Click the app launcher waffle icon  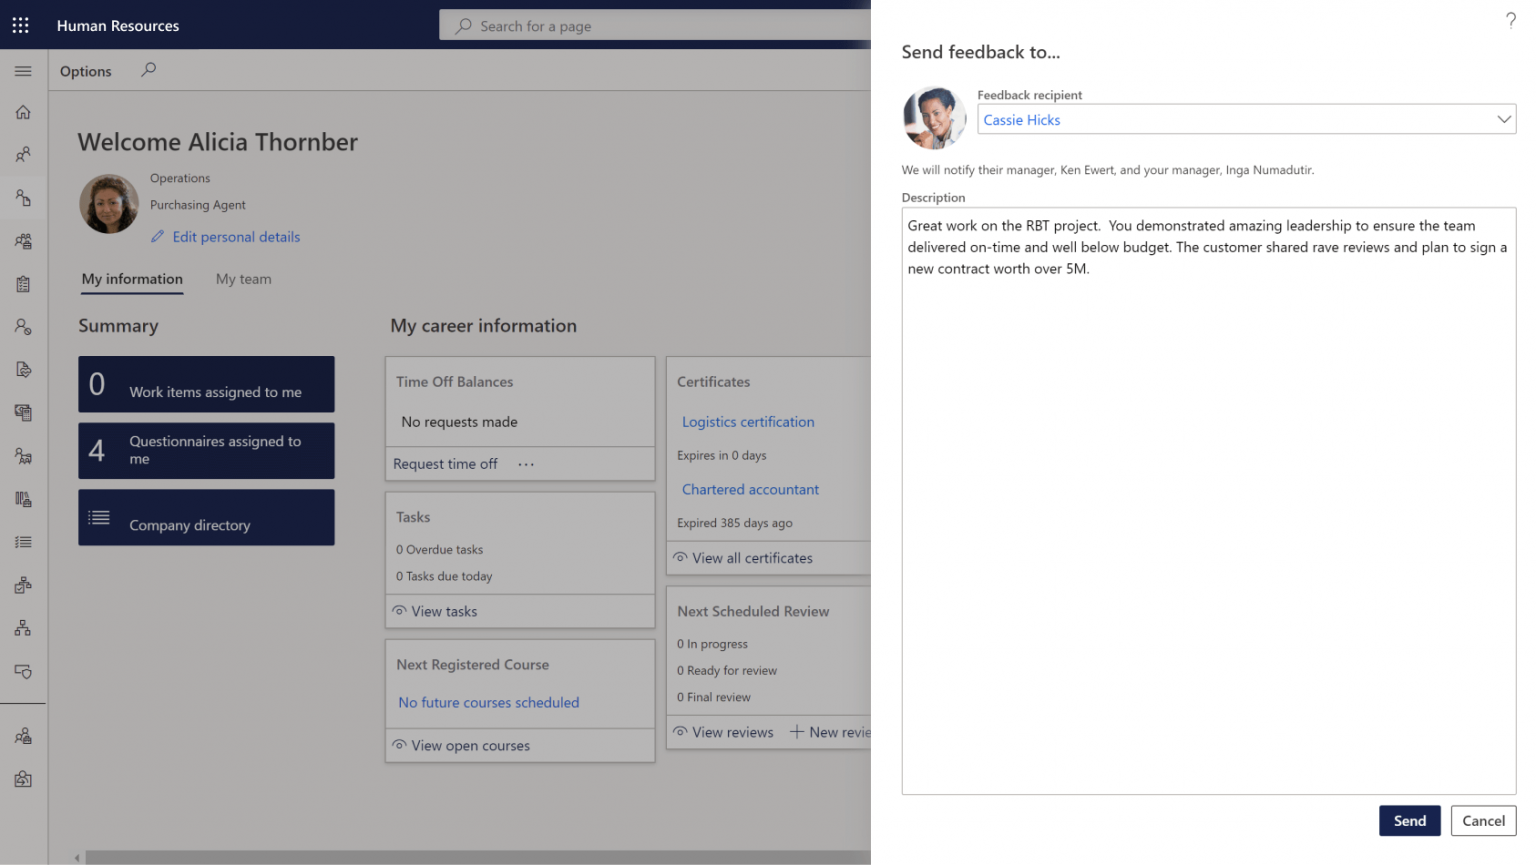(x=20, y=25)
